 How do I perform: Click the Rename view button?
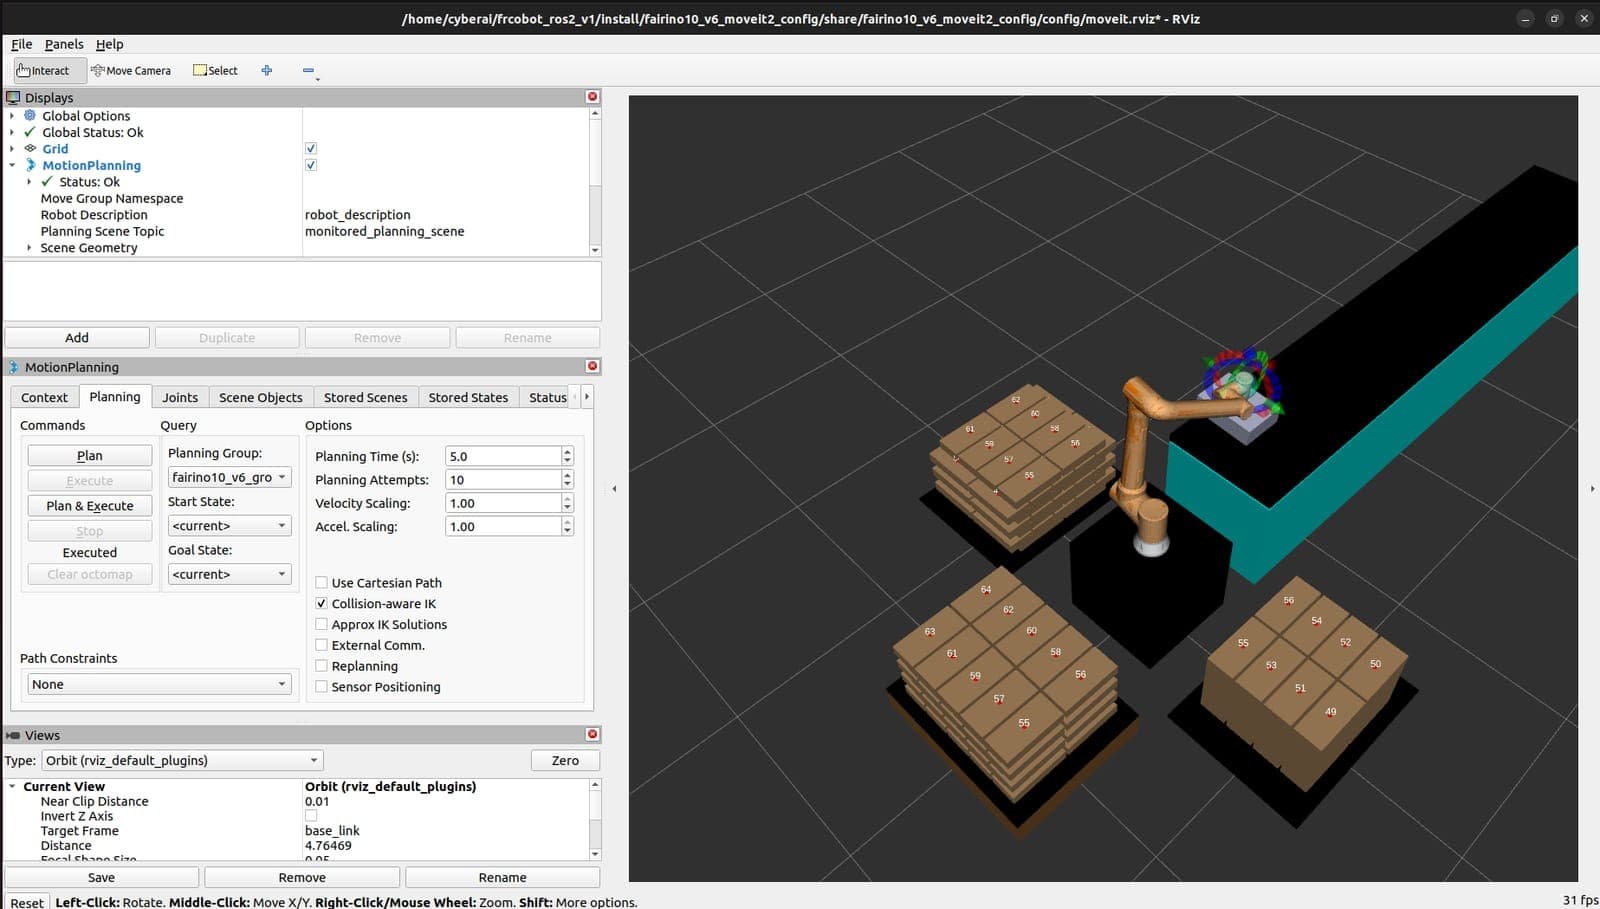pos(502,877)
